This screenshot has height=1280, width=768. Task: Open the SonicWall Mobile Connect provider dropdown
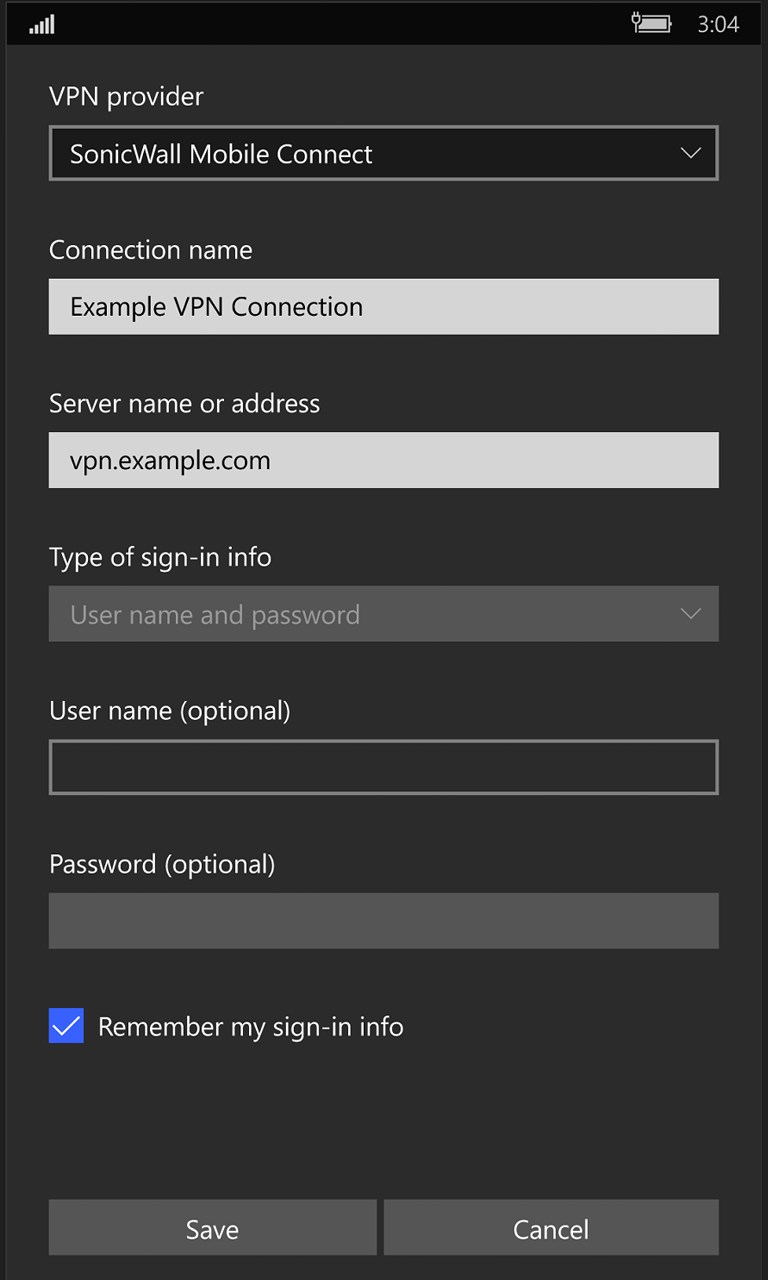tap(383, 154)
